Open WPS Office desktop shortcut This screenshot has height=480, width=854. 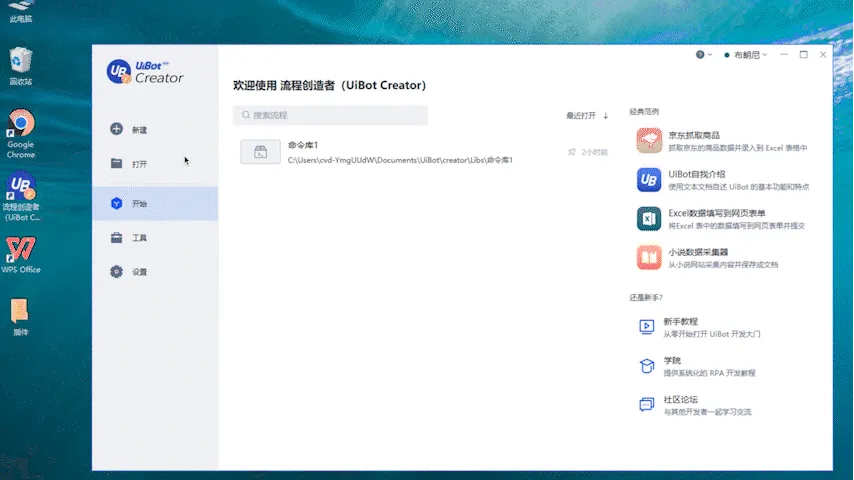(x=21, y=254)
